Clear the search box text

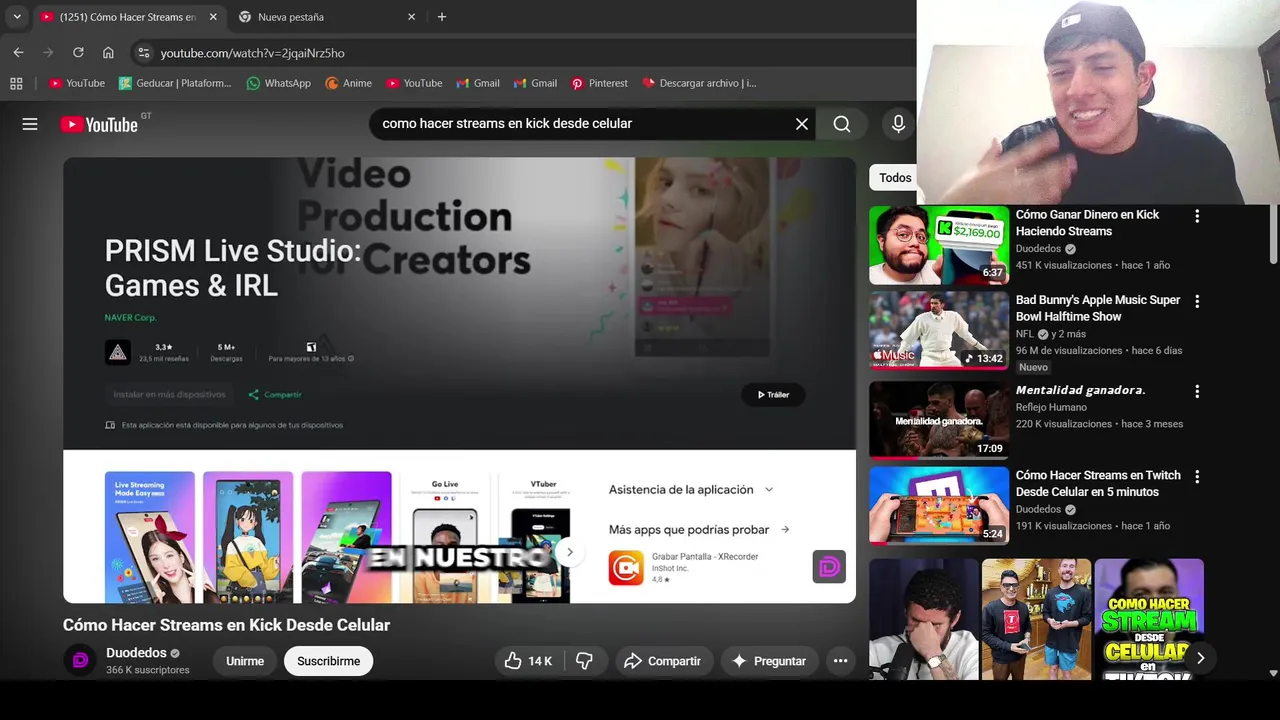pos(801,124)
